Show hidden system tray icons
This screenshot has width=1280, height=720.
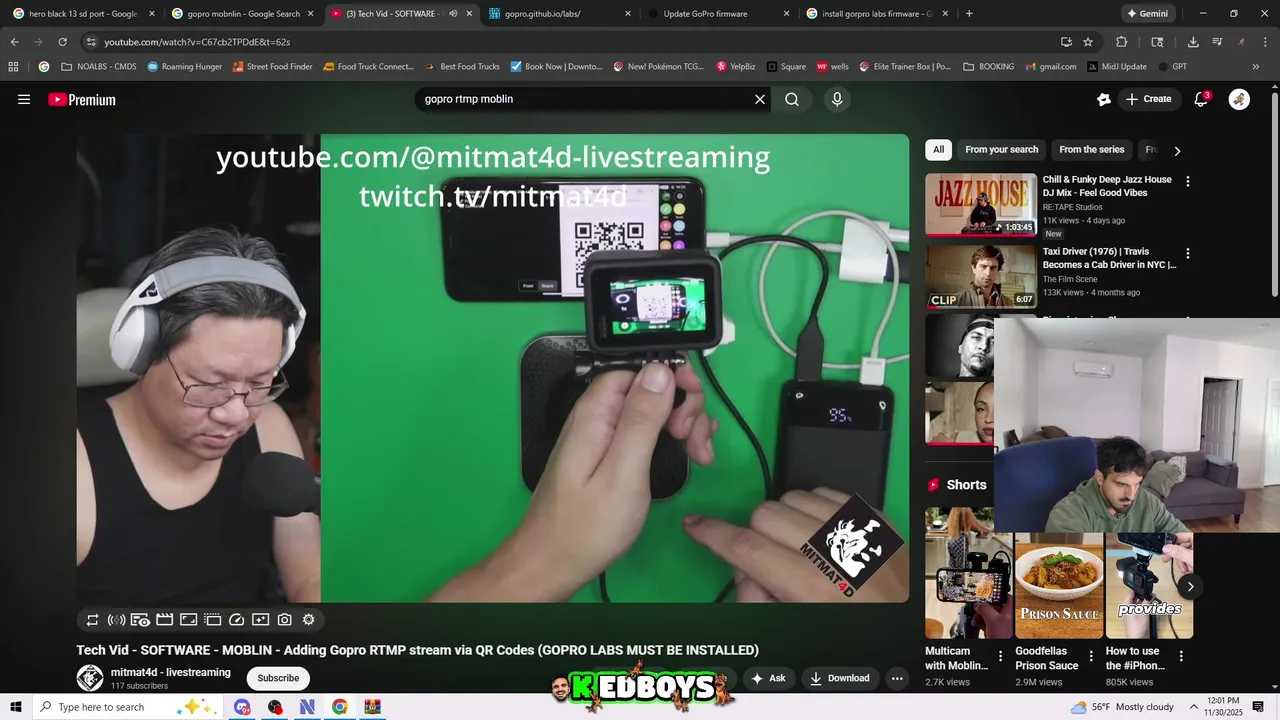click(x=1194, y=707)
